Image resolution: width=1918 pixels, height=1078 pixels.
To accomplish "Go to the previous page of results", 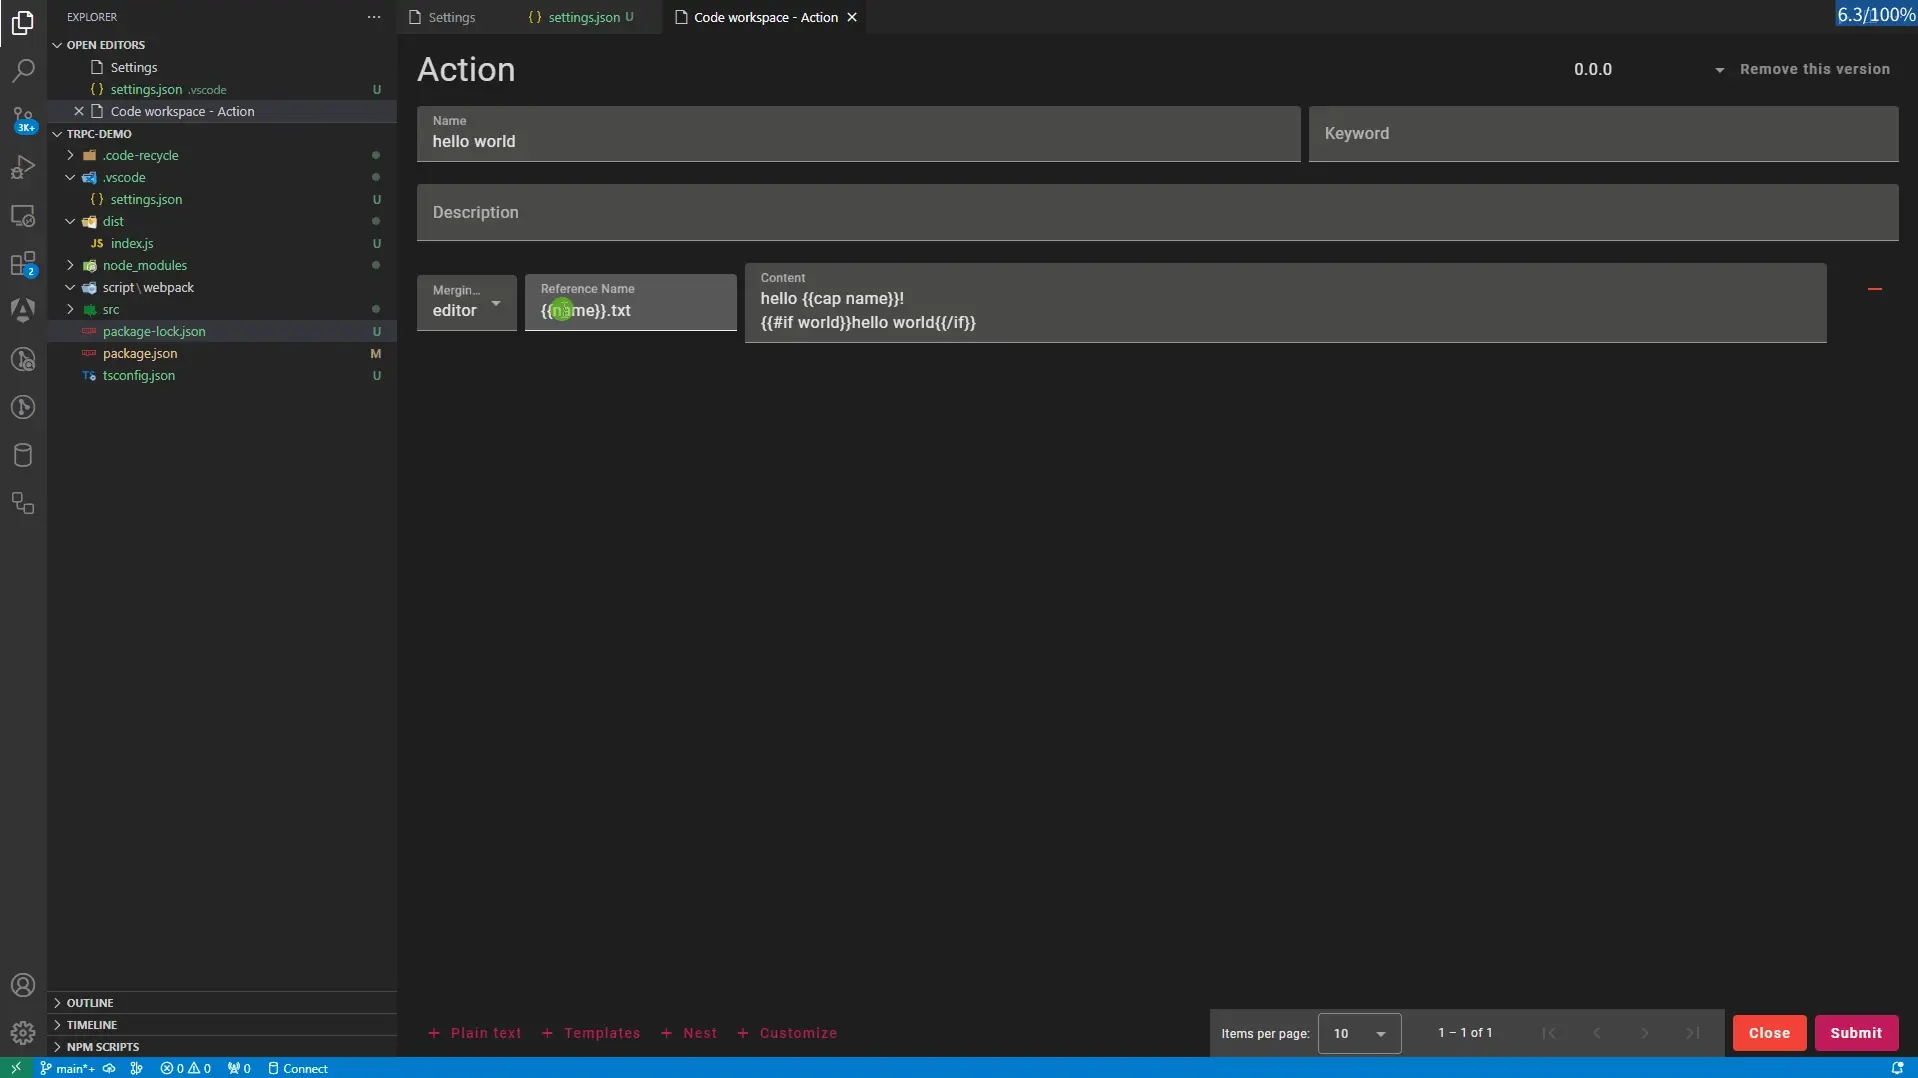I will pos(1597,1033).
